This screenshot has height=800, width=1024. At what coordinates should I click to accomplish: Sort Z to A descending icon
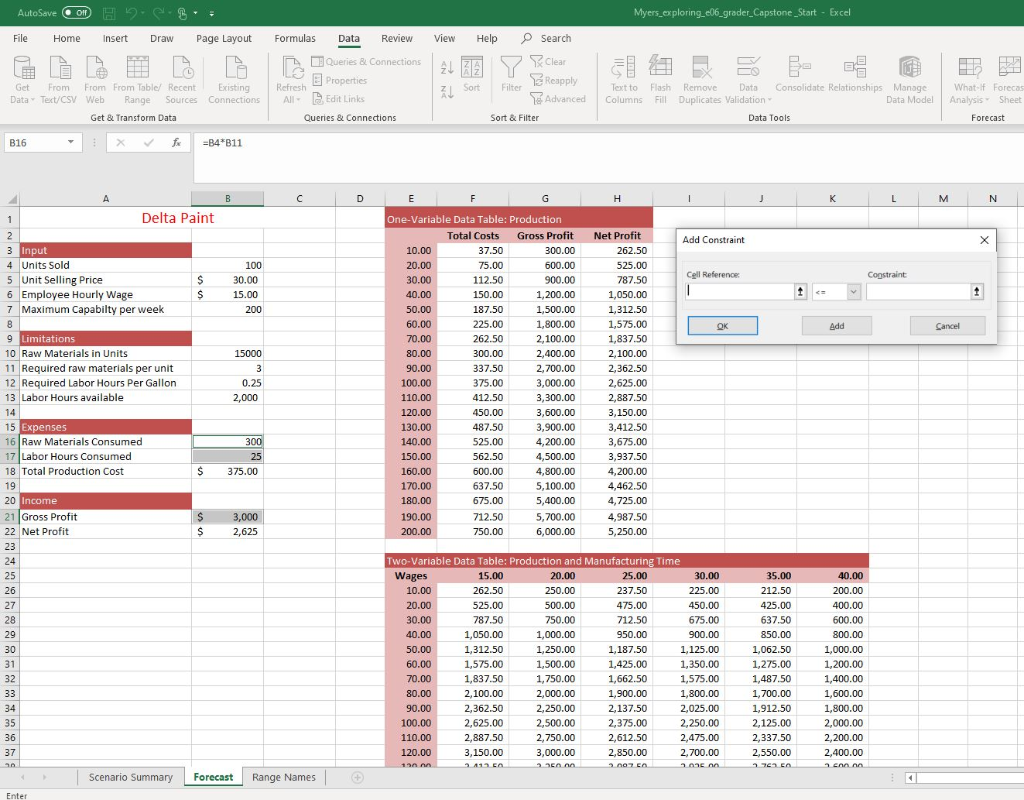click(x=447, y=92)
